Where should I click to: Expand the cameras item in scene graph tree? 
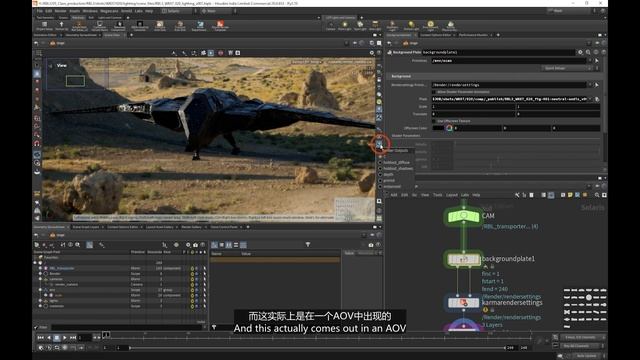40,279
